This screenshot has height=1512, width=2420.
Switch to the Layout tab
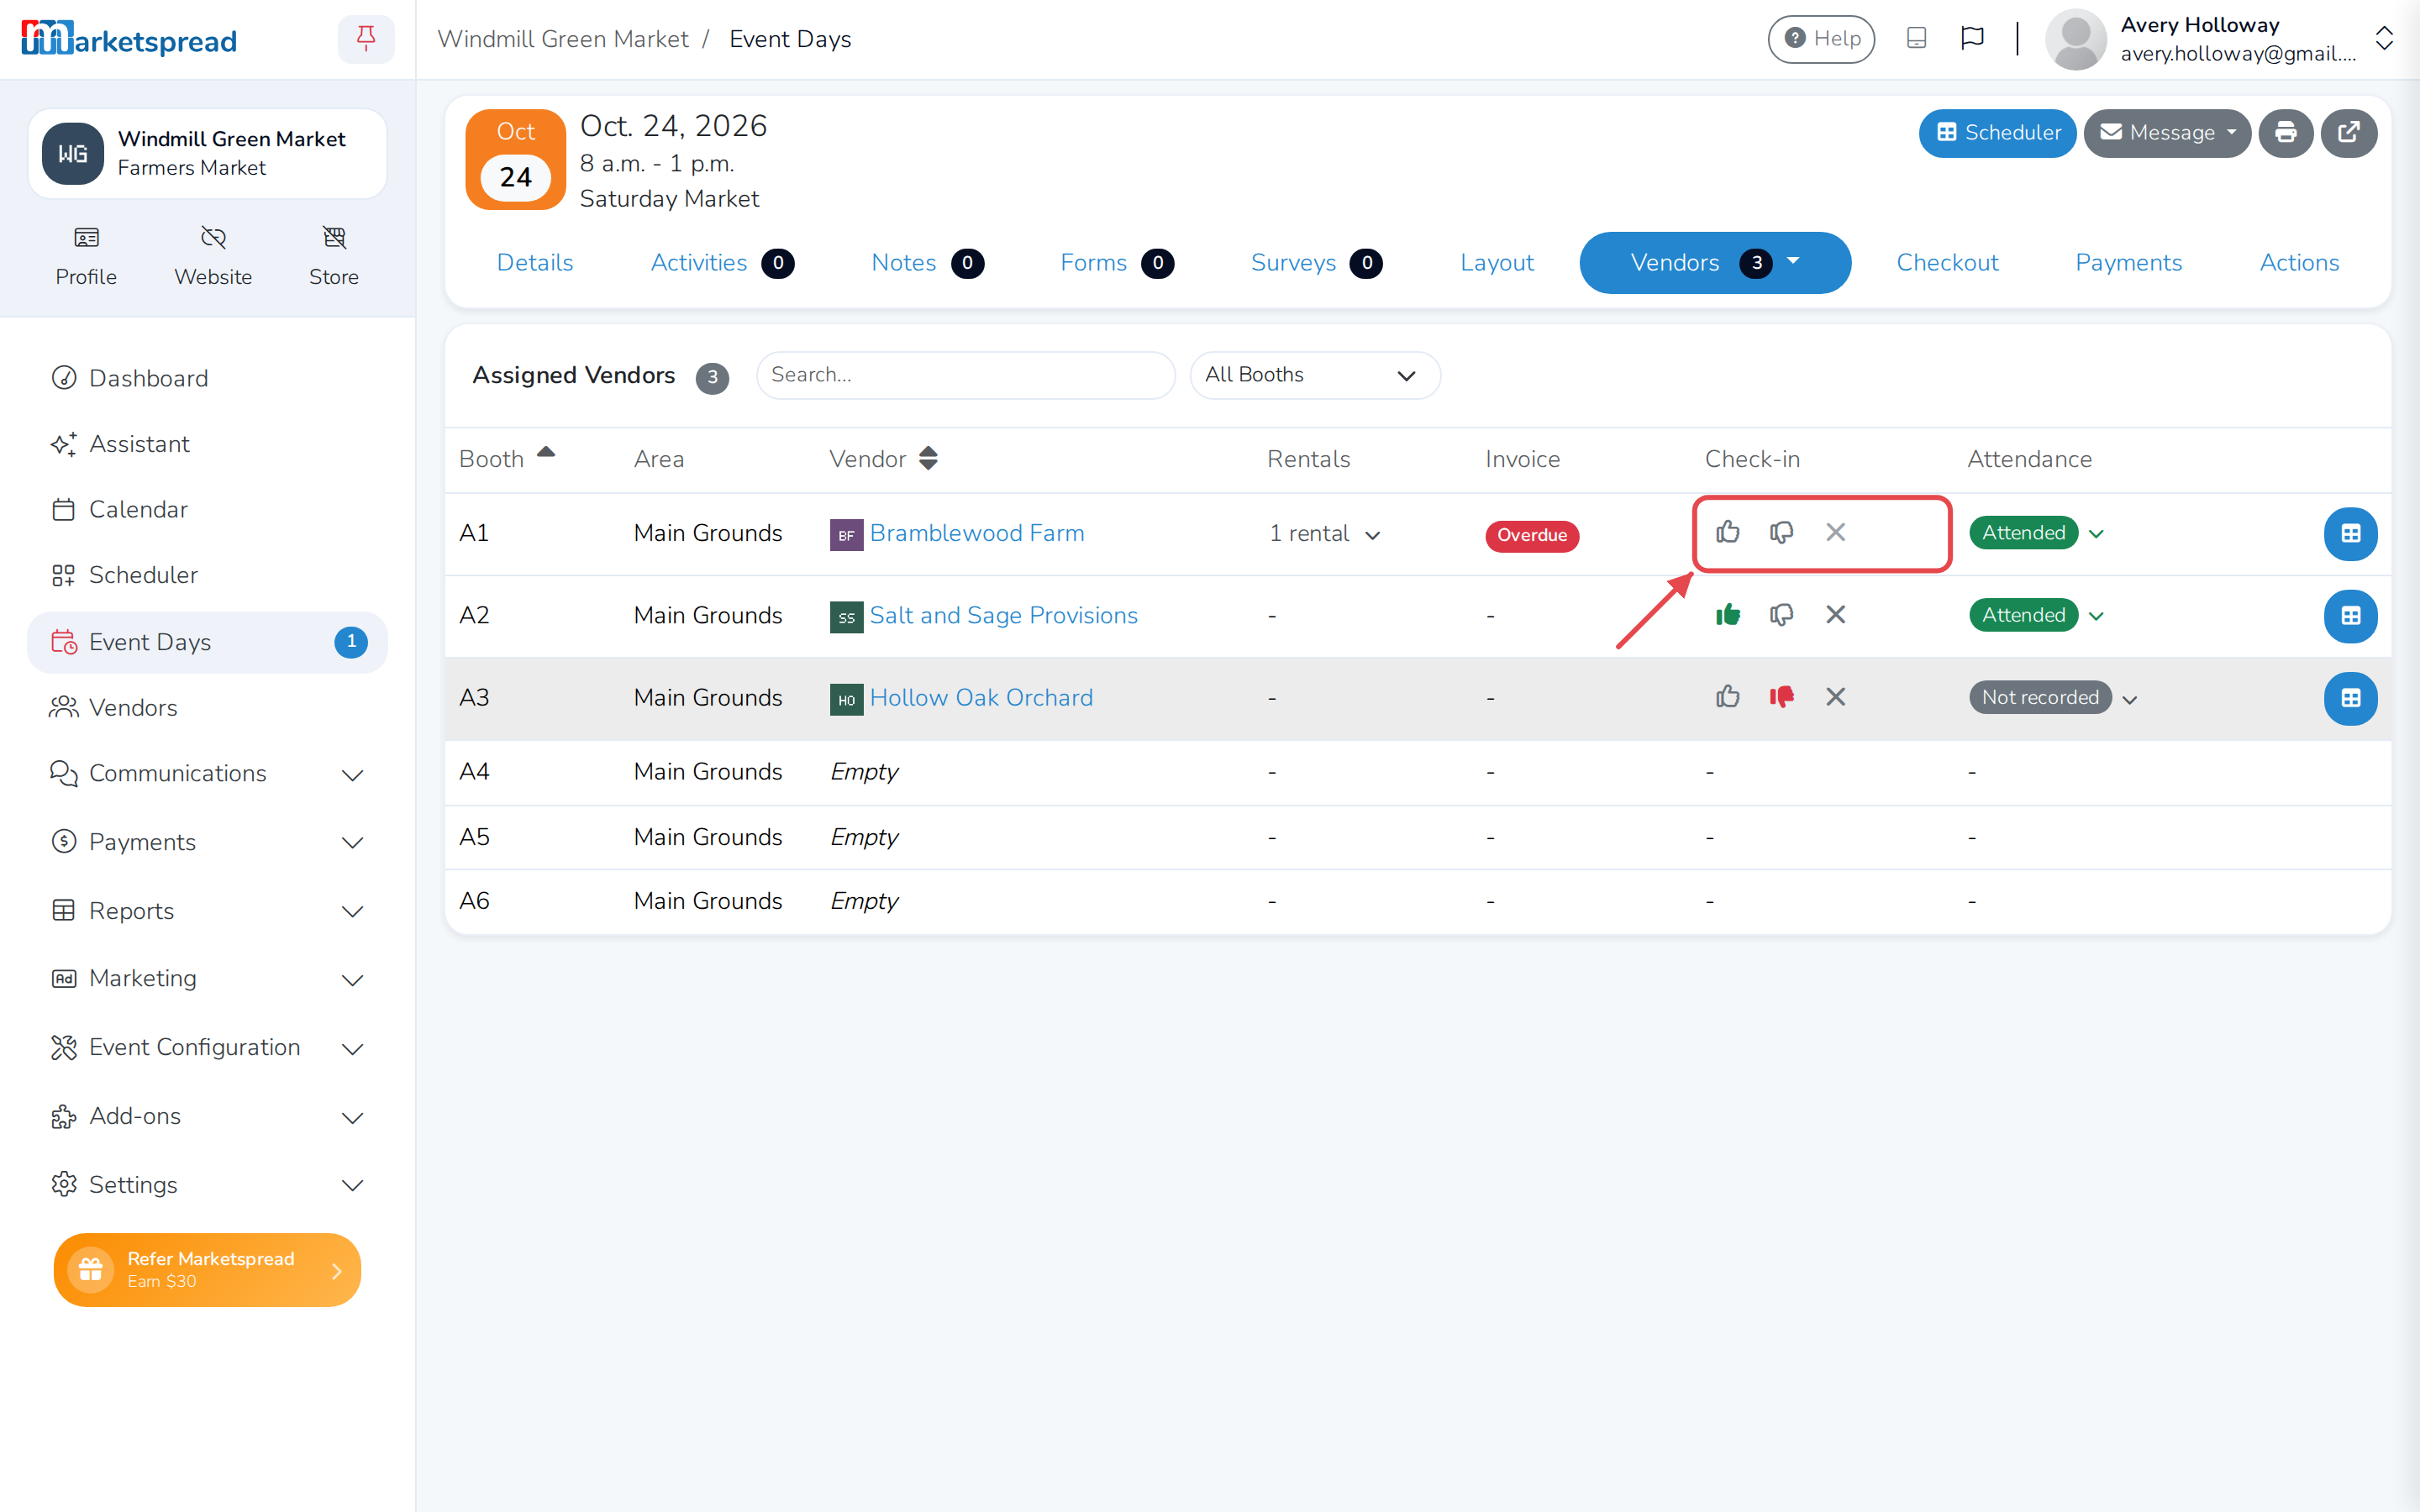pyautogui.click(x=1496, y=263)
